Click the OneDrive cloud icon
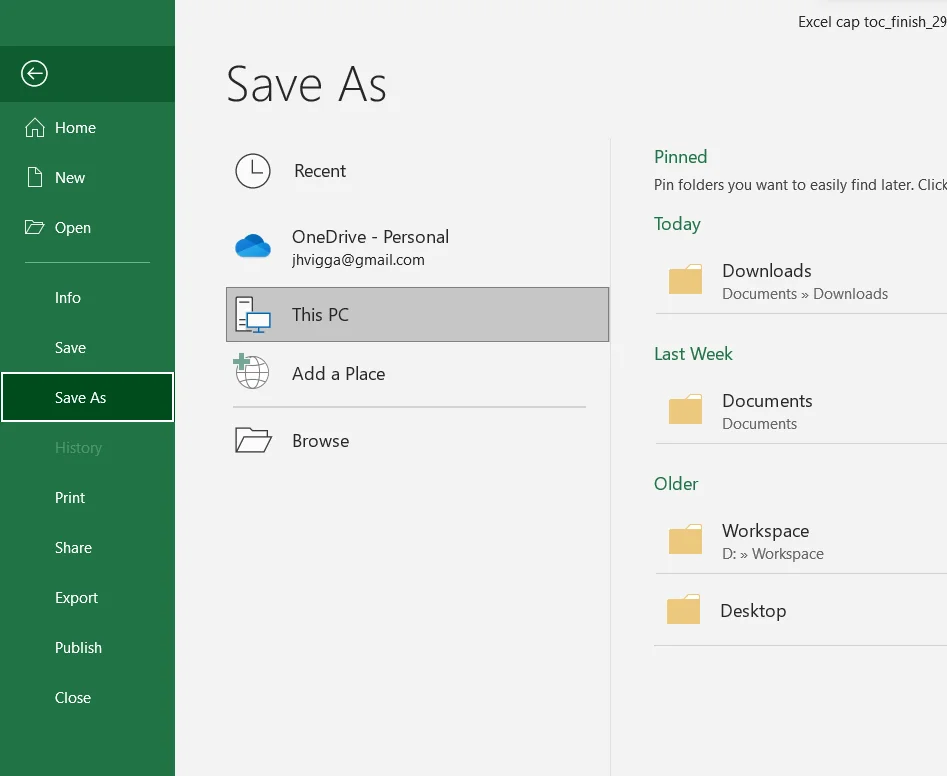 (252, 246)
